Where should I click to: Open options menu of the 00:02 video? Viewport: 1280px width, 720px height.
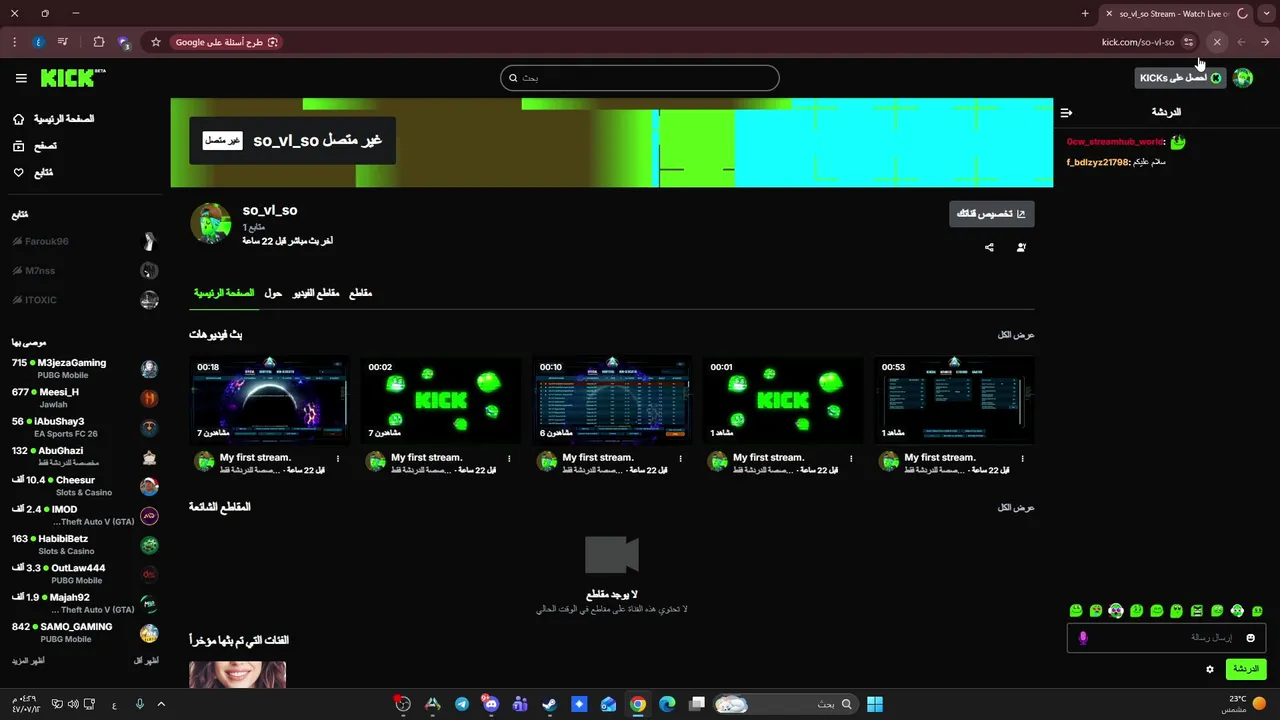(x=509, y=459)
